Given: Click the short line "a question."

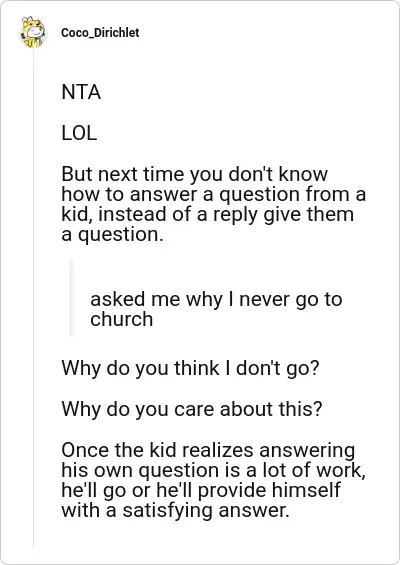Looking at the screenshot, I should click(110, 235).
